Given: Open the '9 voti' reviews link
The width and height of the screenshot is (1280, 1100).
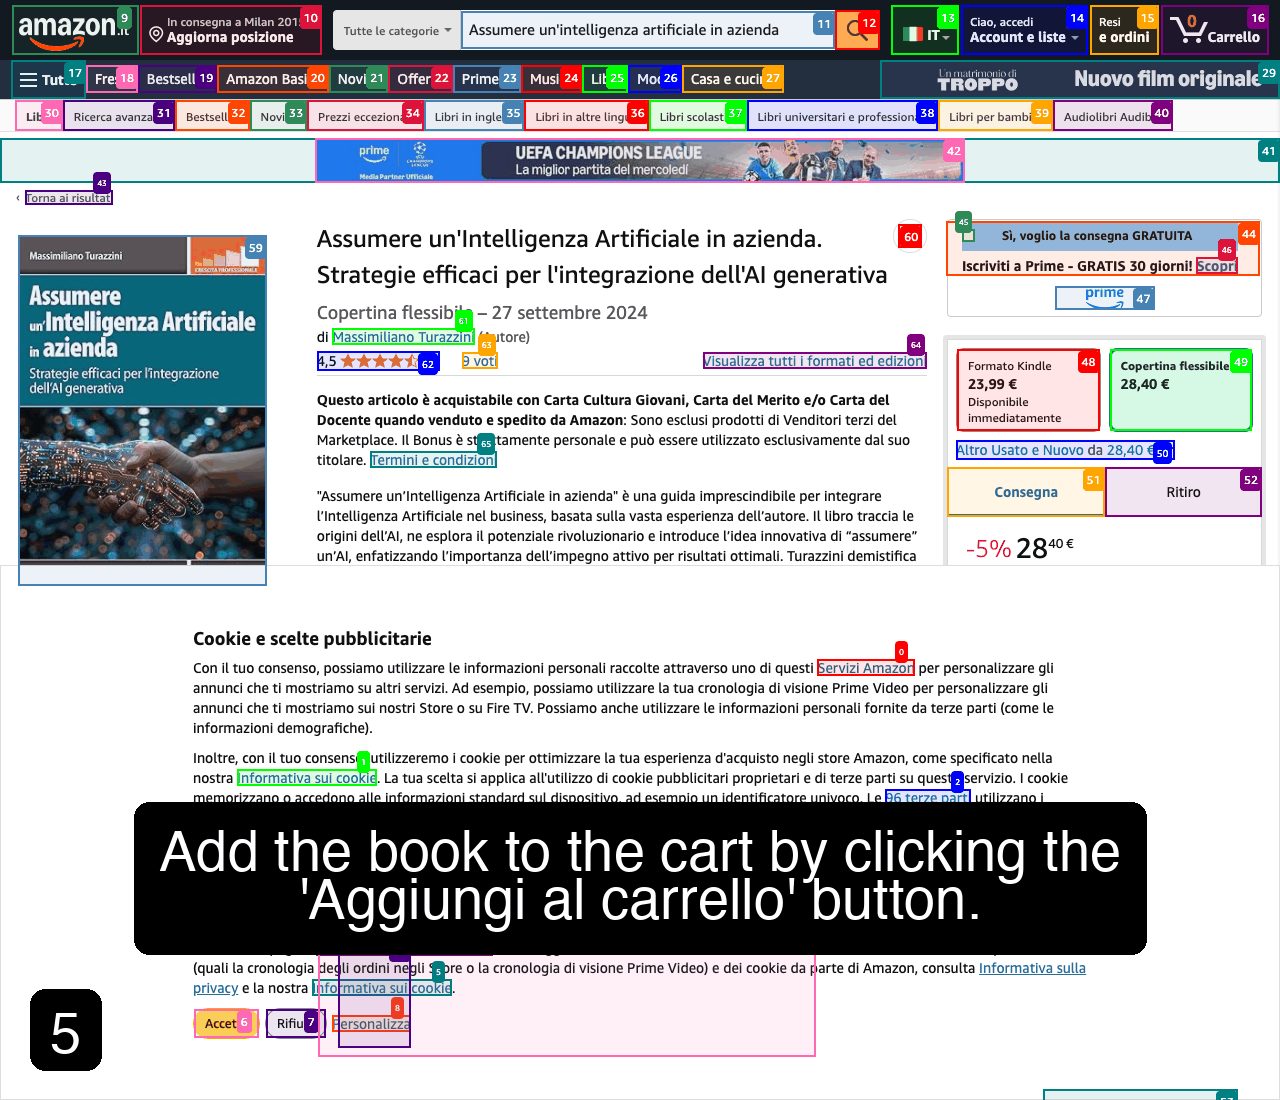Looking at the screenshot, I should [x=479, y=361].
